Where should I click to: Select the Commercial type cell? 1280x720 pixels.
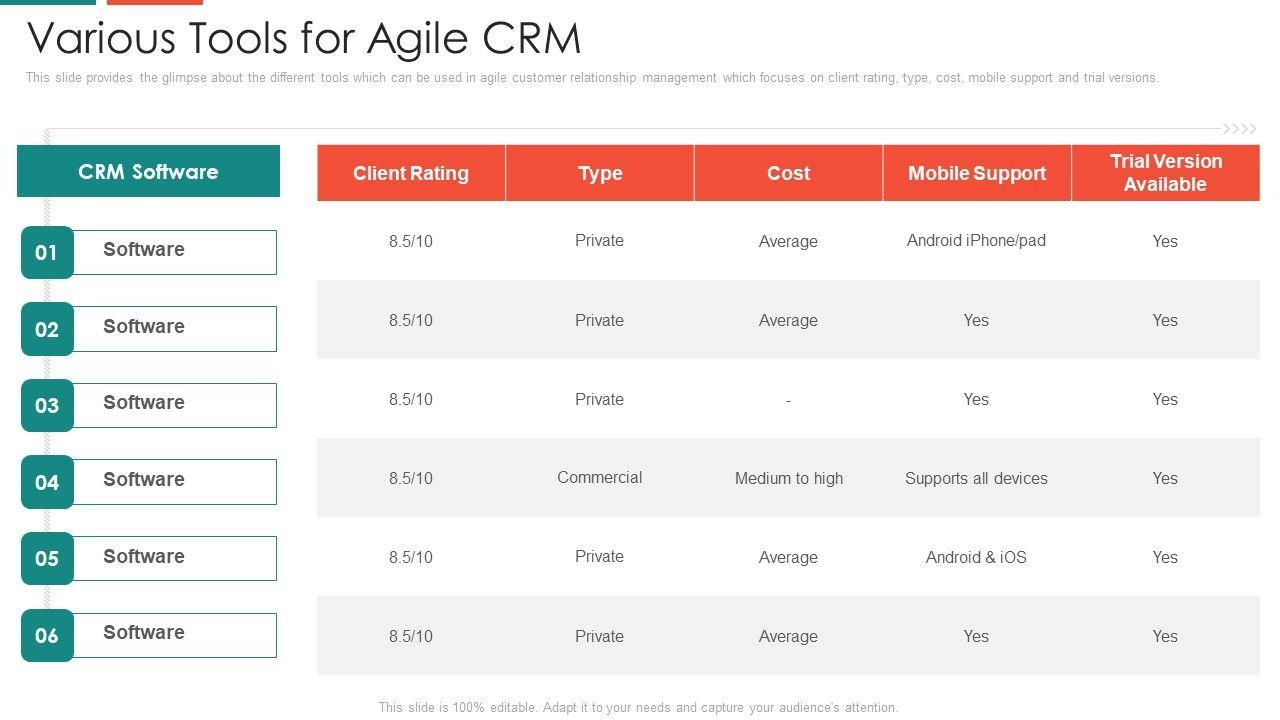tap(600, 477)
